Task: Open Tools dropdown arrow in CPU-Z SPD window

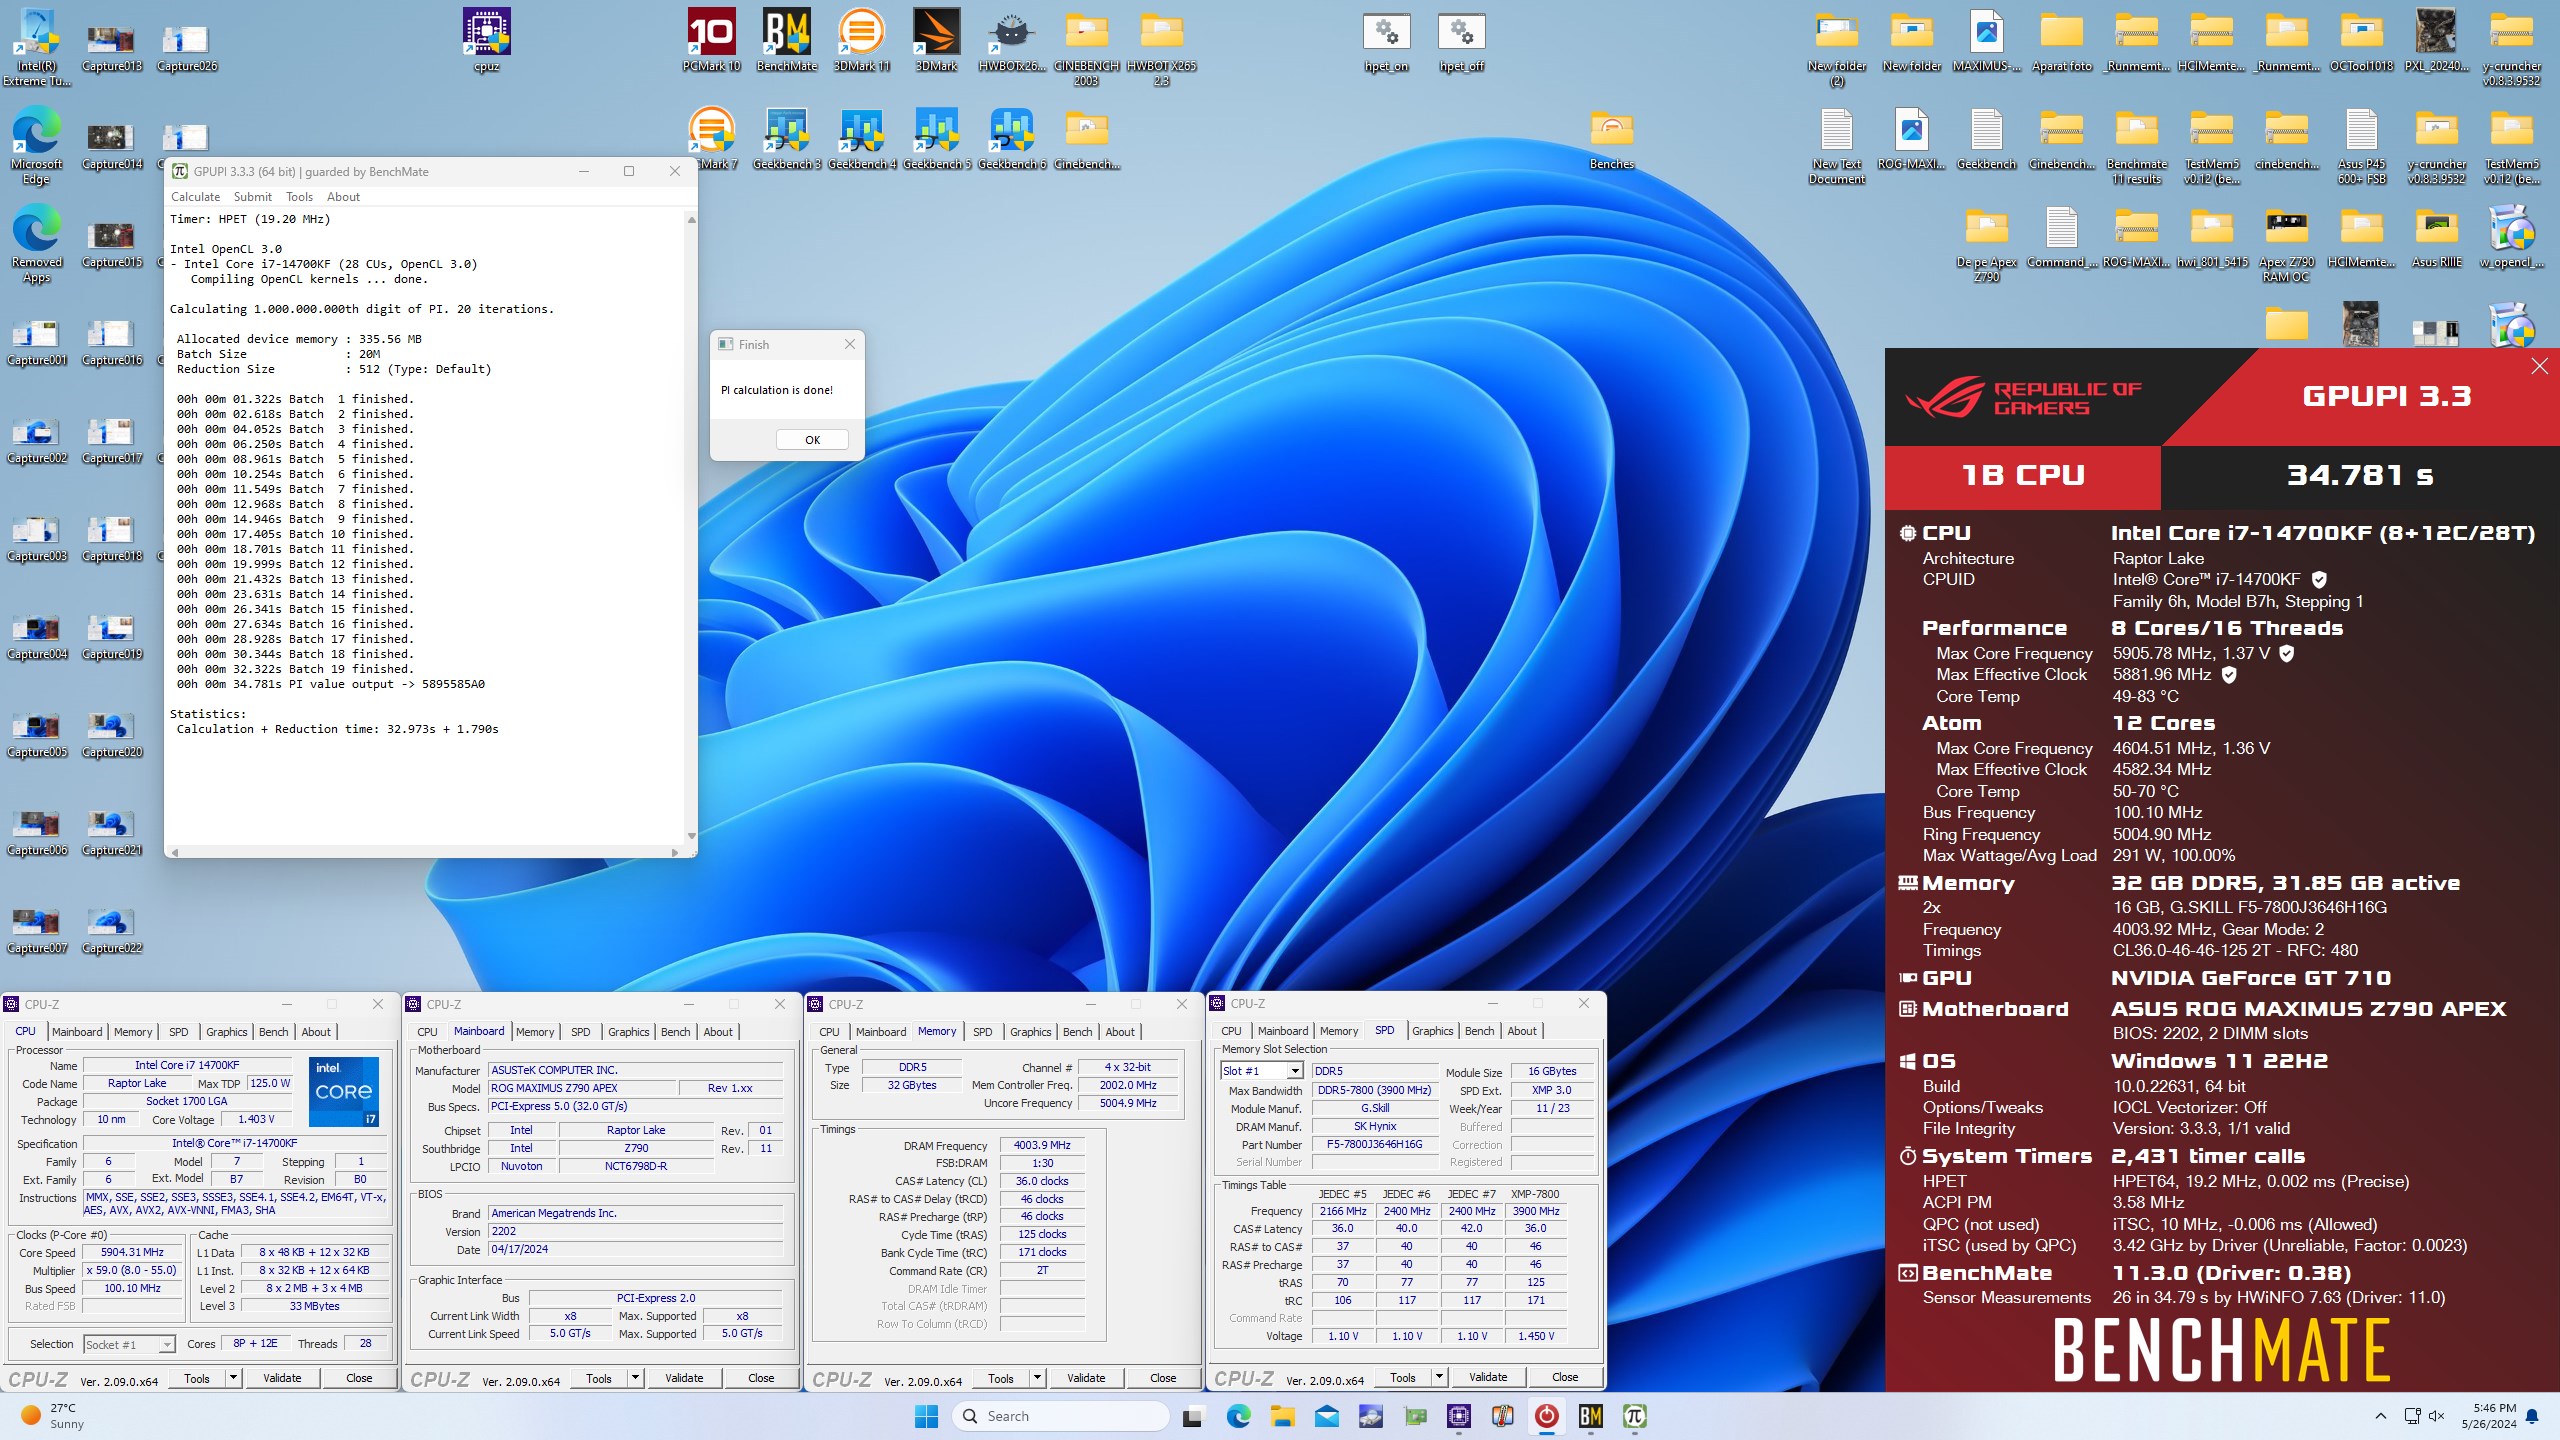Action: [x=1439, y=1378]
